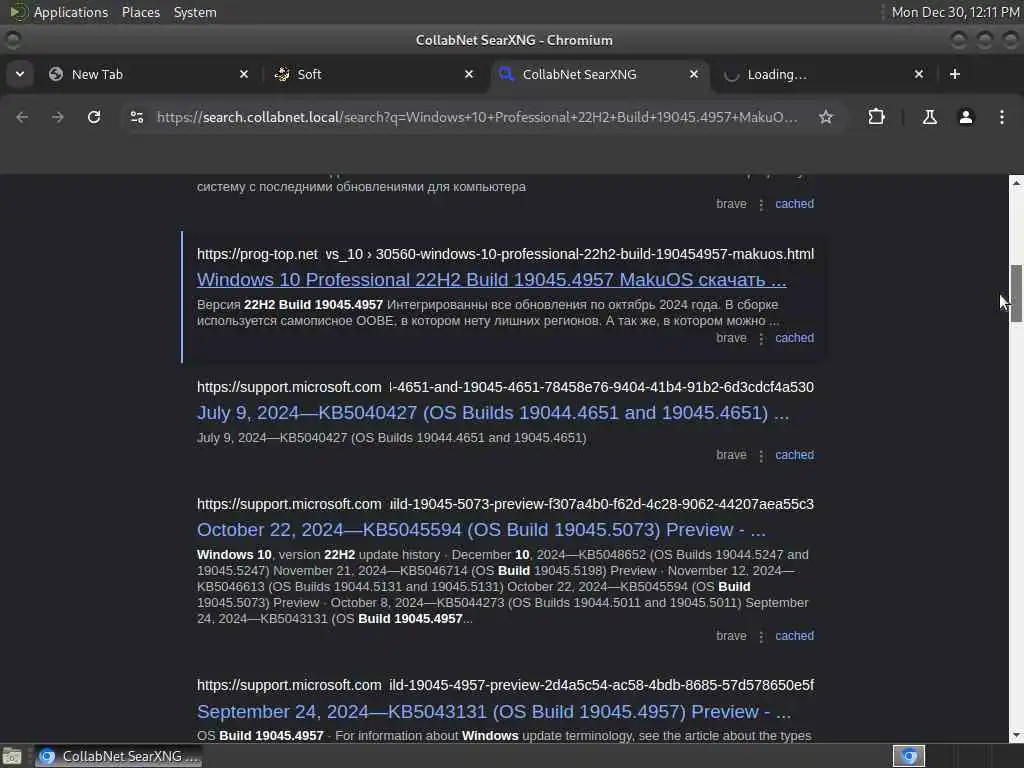This screenshot has width=1024, height=768.
Task: Open the September 24, 2024 KB5043131 result
Action: click(x=494, y=711)
